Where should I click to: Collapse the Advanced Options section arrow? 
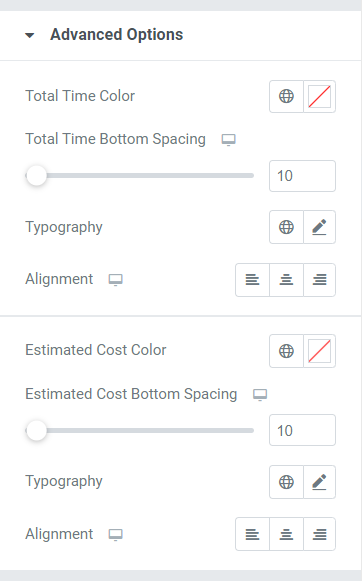(30, 36)
